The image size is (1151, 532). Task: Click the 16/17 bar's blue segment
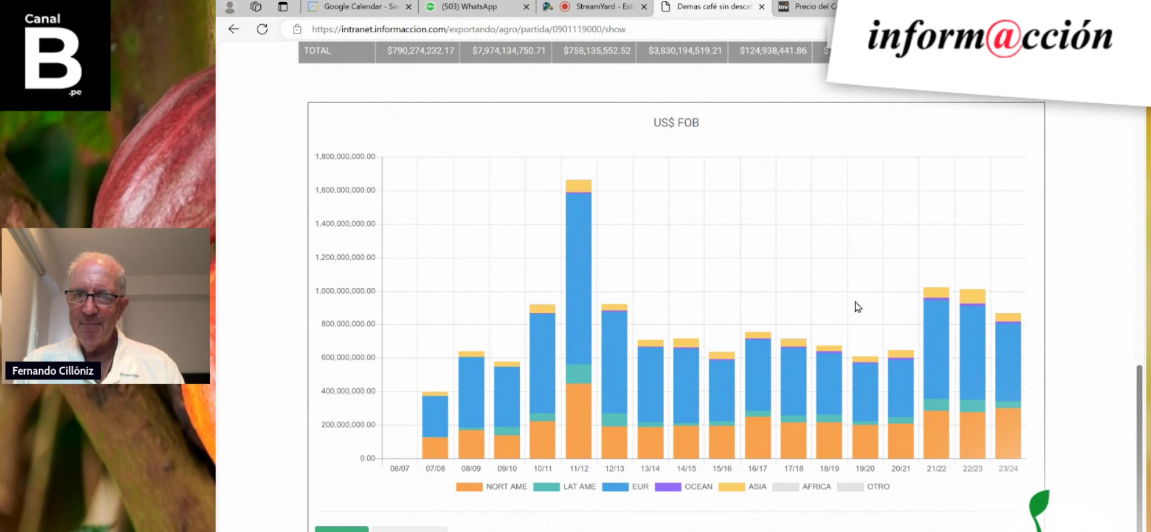[x=758, y=375]
